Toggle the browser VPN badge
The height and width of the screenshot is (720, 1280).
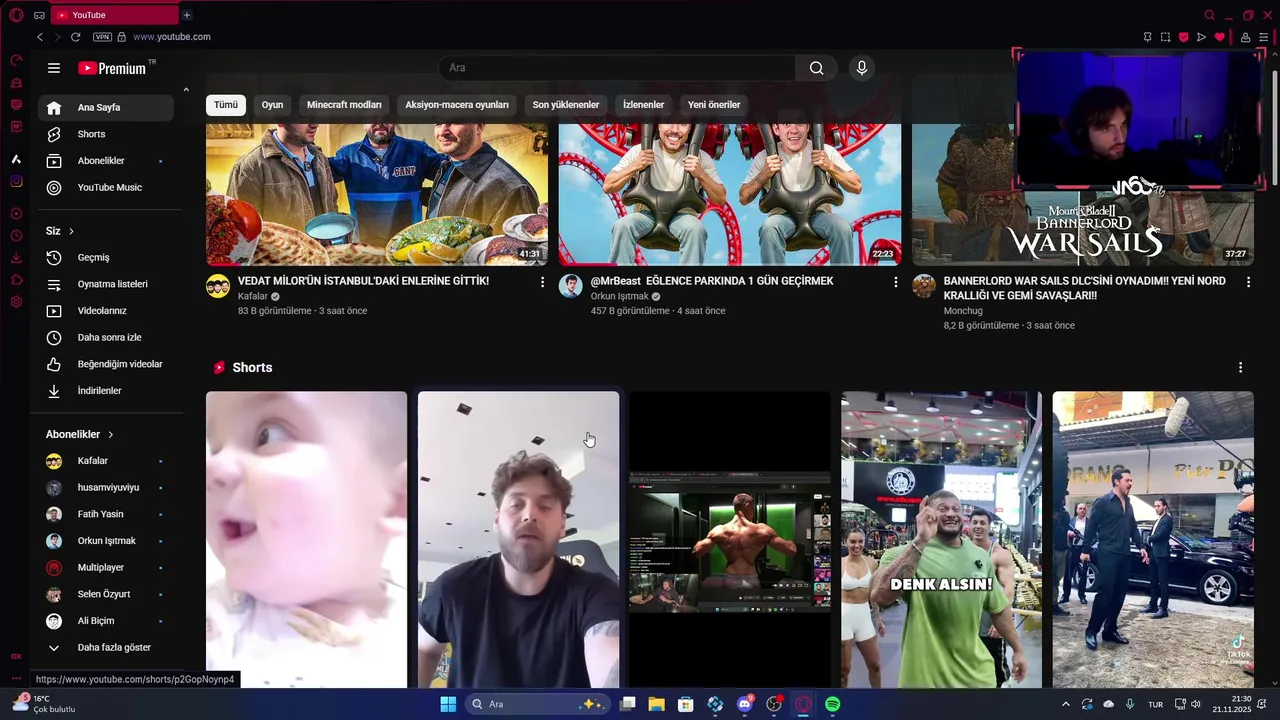point(102,37)
